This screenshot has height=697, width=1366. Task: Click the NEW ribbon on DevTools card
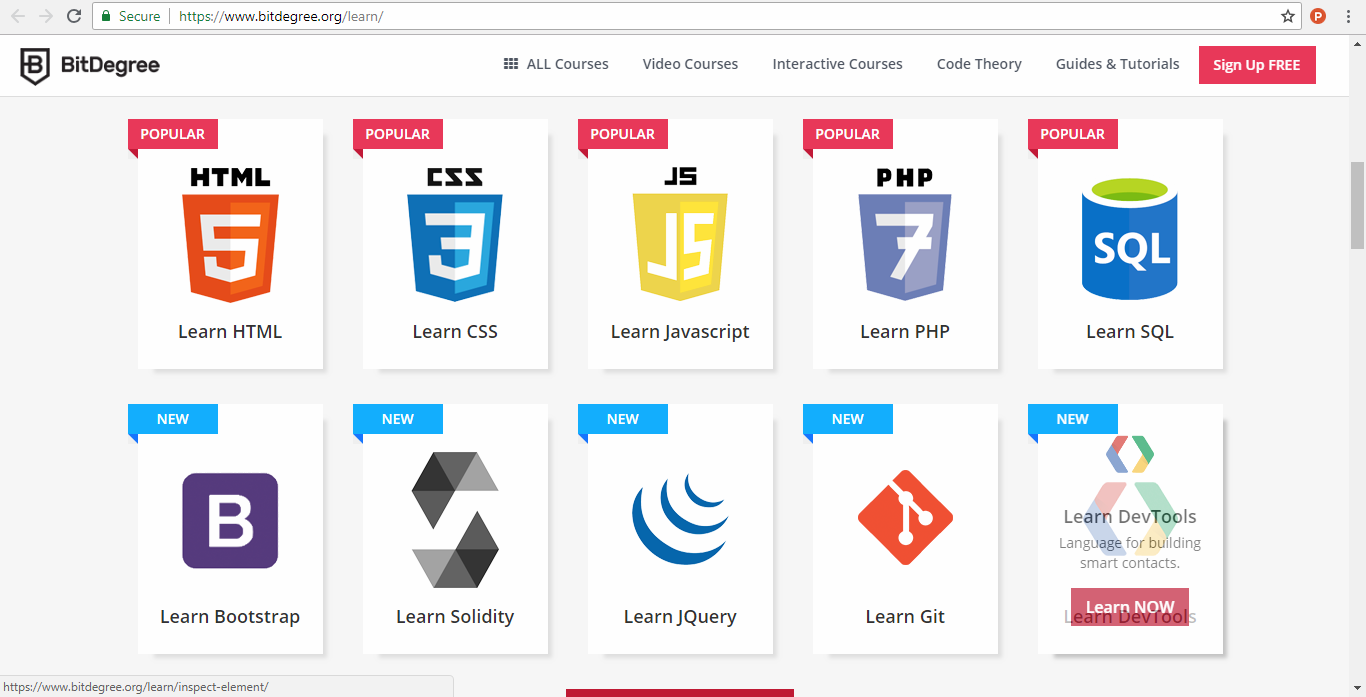coord(1073,419)
